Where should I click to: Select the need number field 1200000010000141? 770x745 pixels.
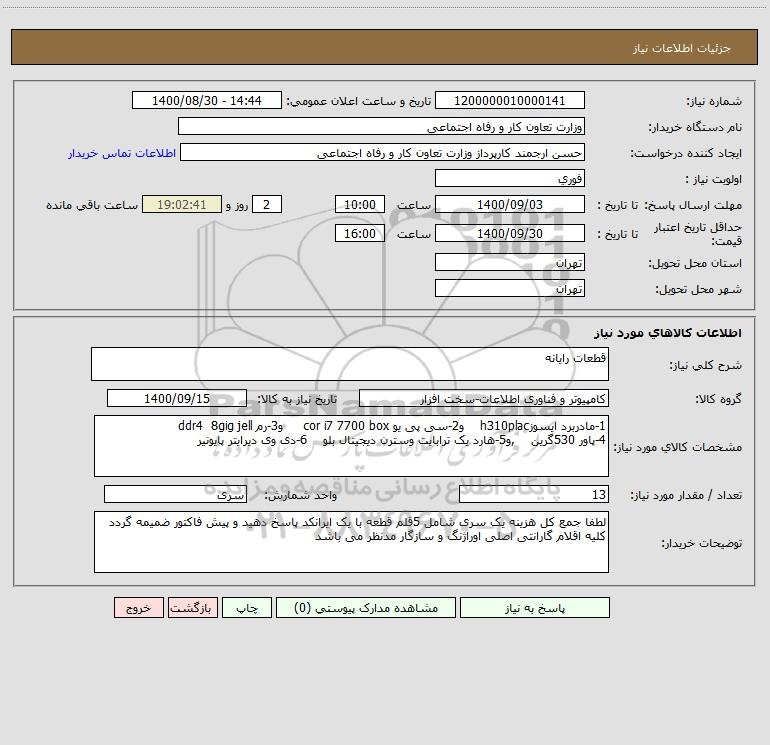[510, 100]
